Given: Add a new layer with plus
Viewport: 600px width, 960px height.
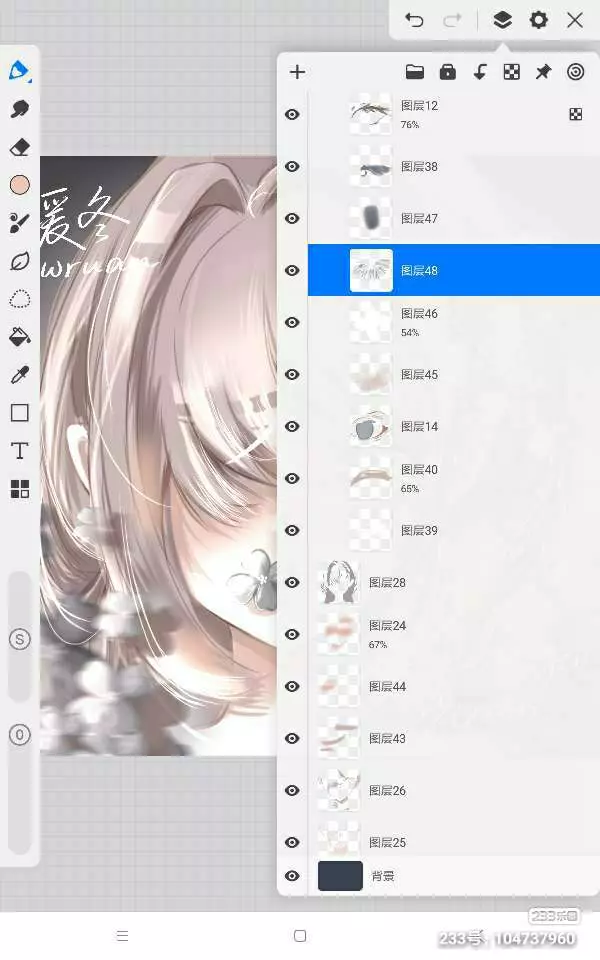Looking at the screenshot, I should [x=298, y=72].
